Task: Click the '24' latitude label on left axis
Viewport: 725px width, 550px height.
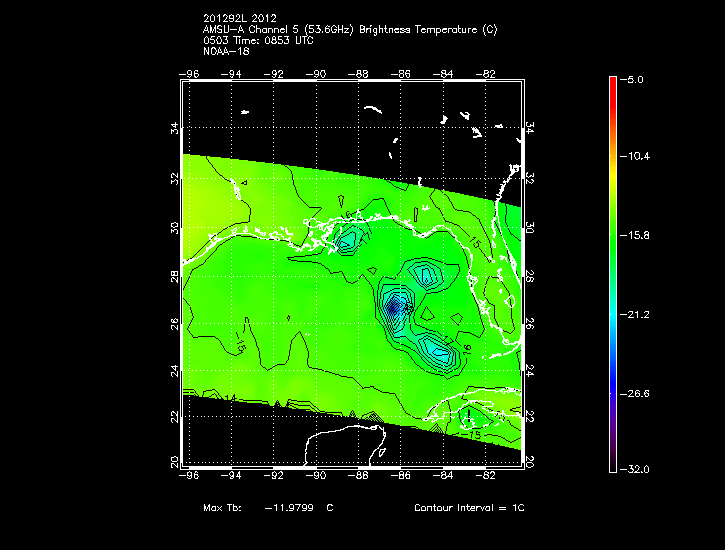Action: 174,371
